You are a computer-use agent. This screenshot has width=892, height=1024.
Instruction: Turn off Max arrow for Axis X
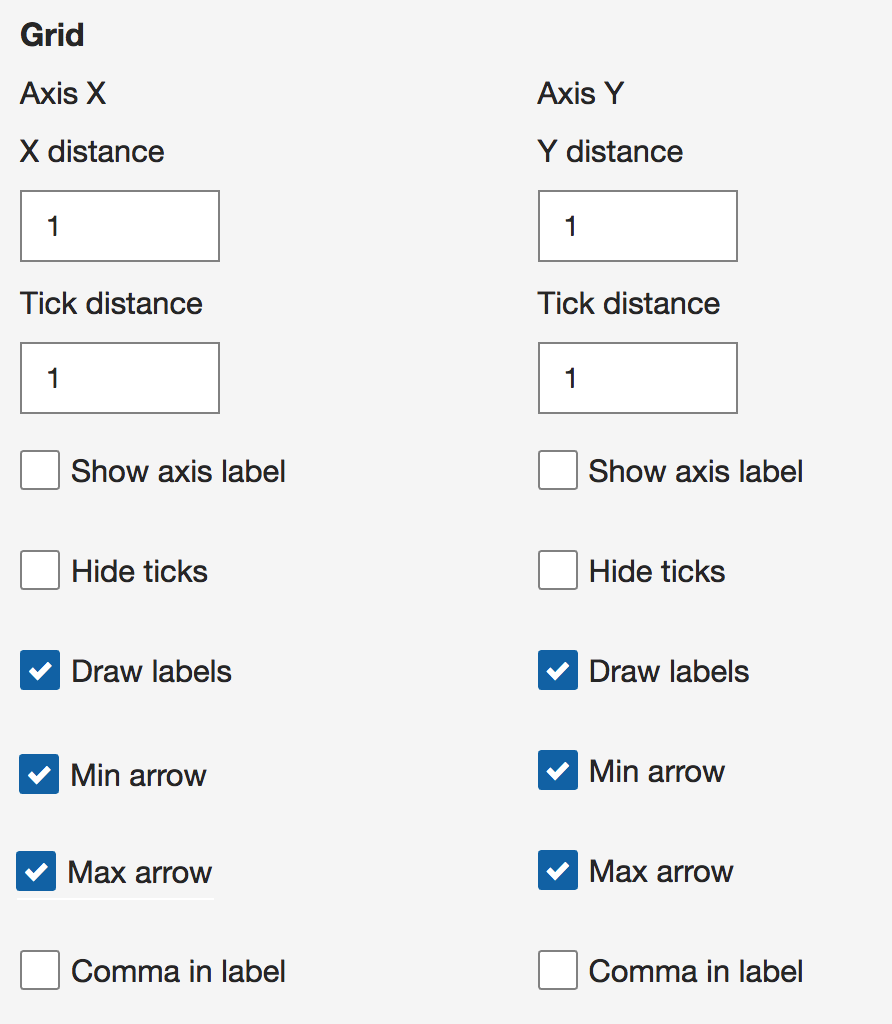(36, 871)
